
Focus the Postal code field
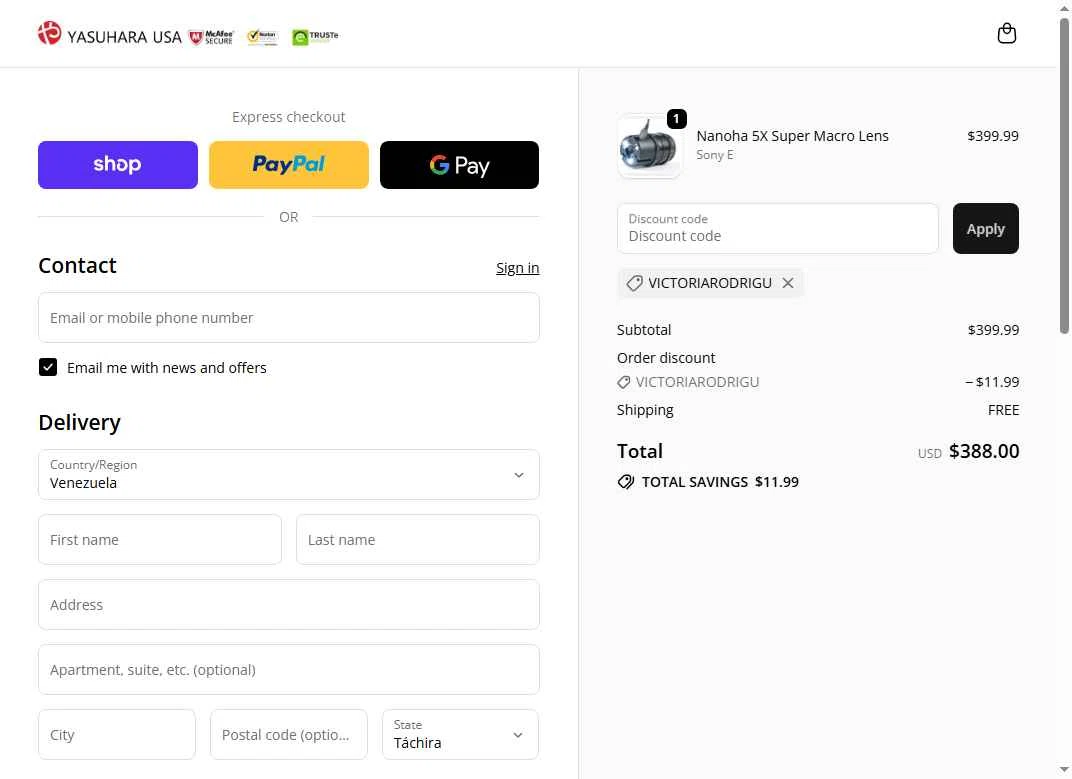click(x=289, y=735)
